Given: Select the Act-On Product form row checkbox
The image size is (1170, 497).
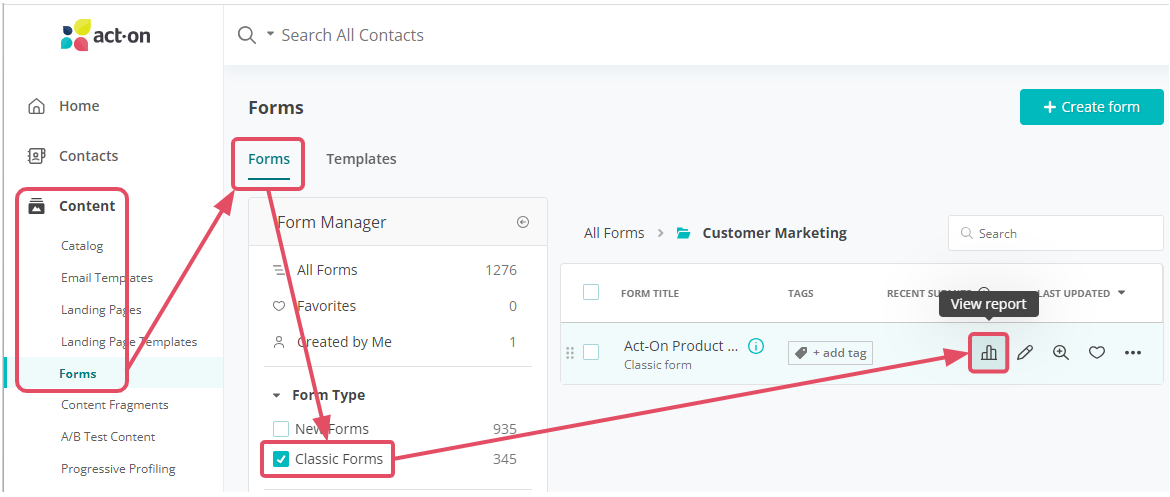Looking at the screenshot, I should pyautogui.click(x=591, y=352).
